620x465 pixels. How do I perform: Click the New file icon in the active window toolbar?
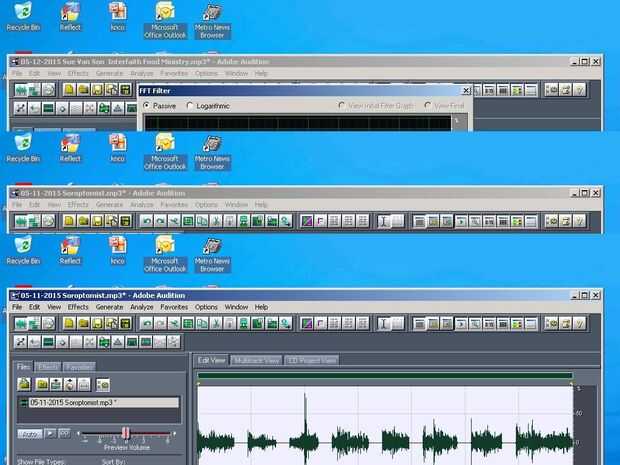[69, 323]
